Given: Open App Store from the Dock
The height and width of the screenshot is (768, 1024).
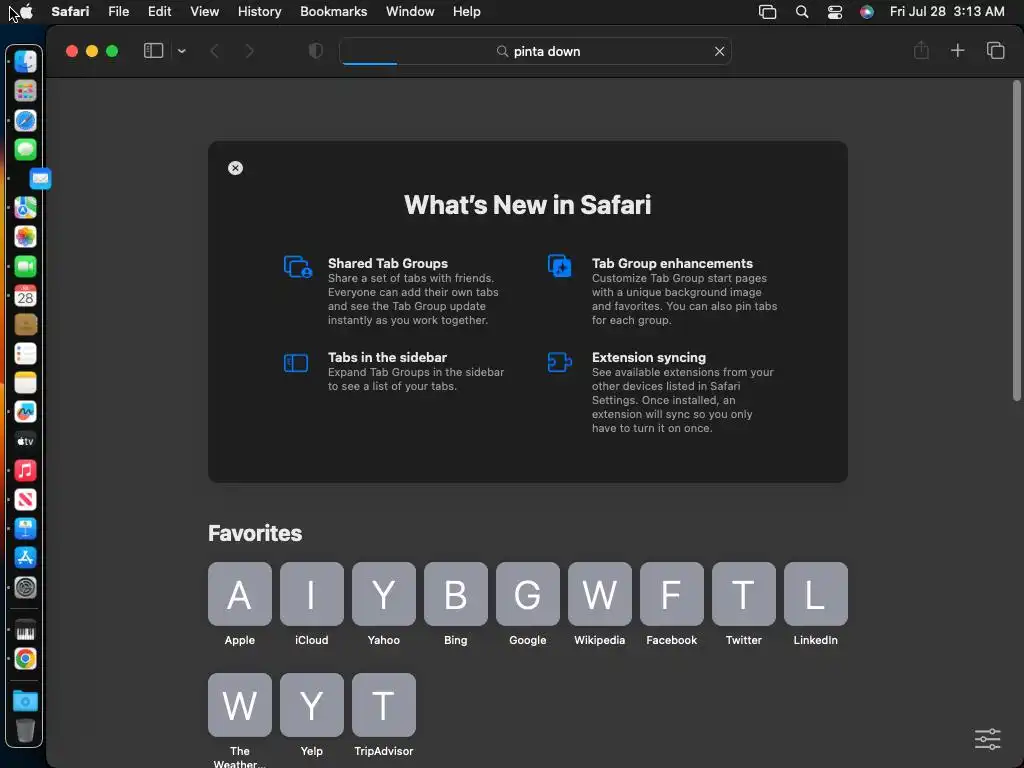Looking at the screenshot, I should pyautogui.click(x=25, y=558).
